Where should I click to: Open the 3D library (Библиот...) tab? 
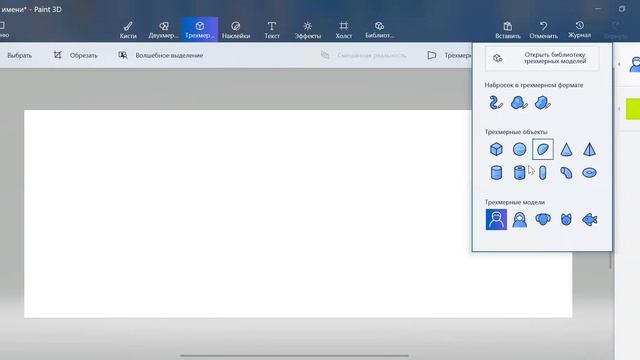380,30
